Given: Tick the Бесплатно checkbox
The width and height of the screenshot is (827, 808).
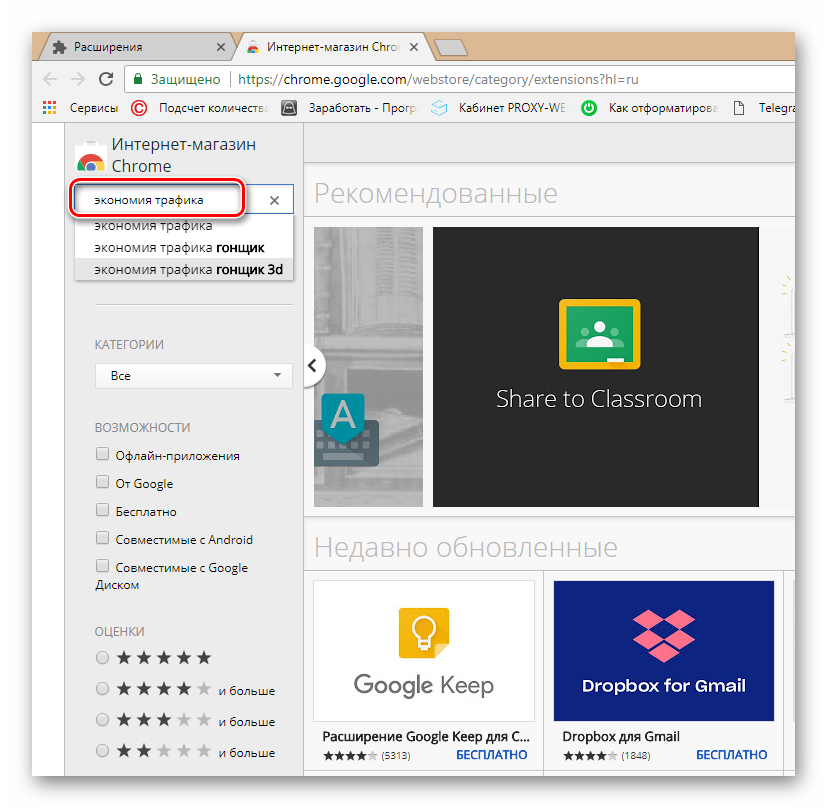Looking at the screenshot, I should click(x=102, y=510).
